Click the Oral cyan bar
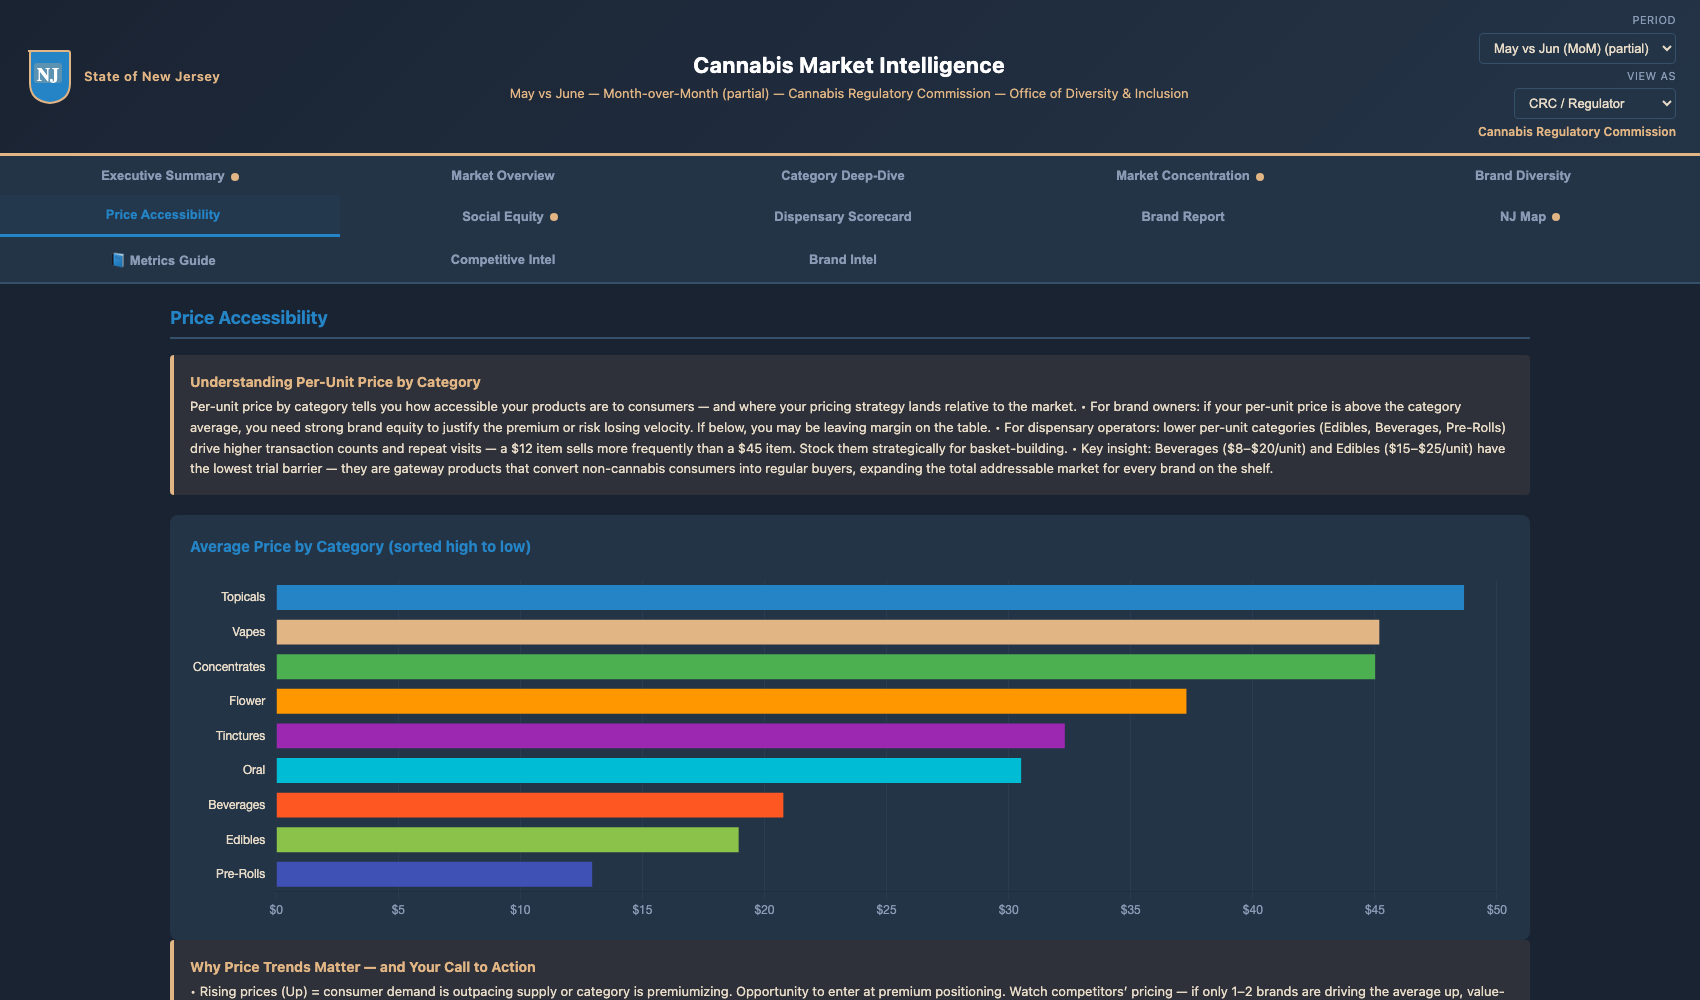The height and width of the screenshot is (1000, 1700). [x=649, y=770]
